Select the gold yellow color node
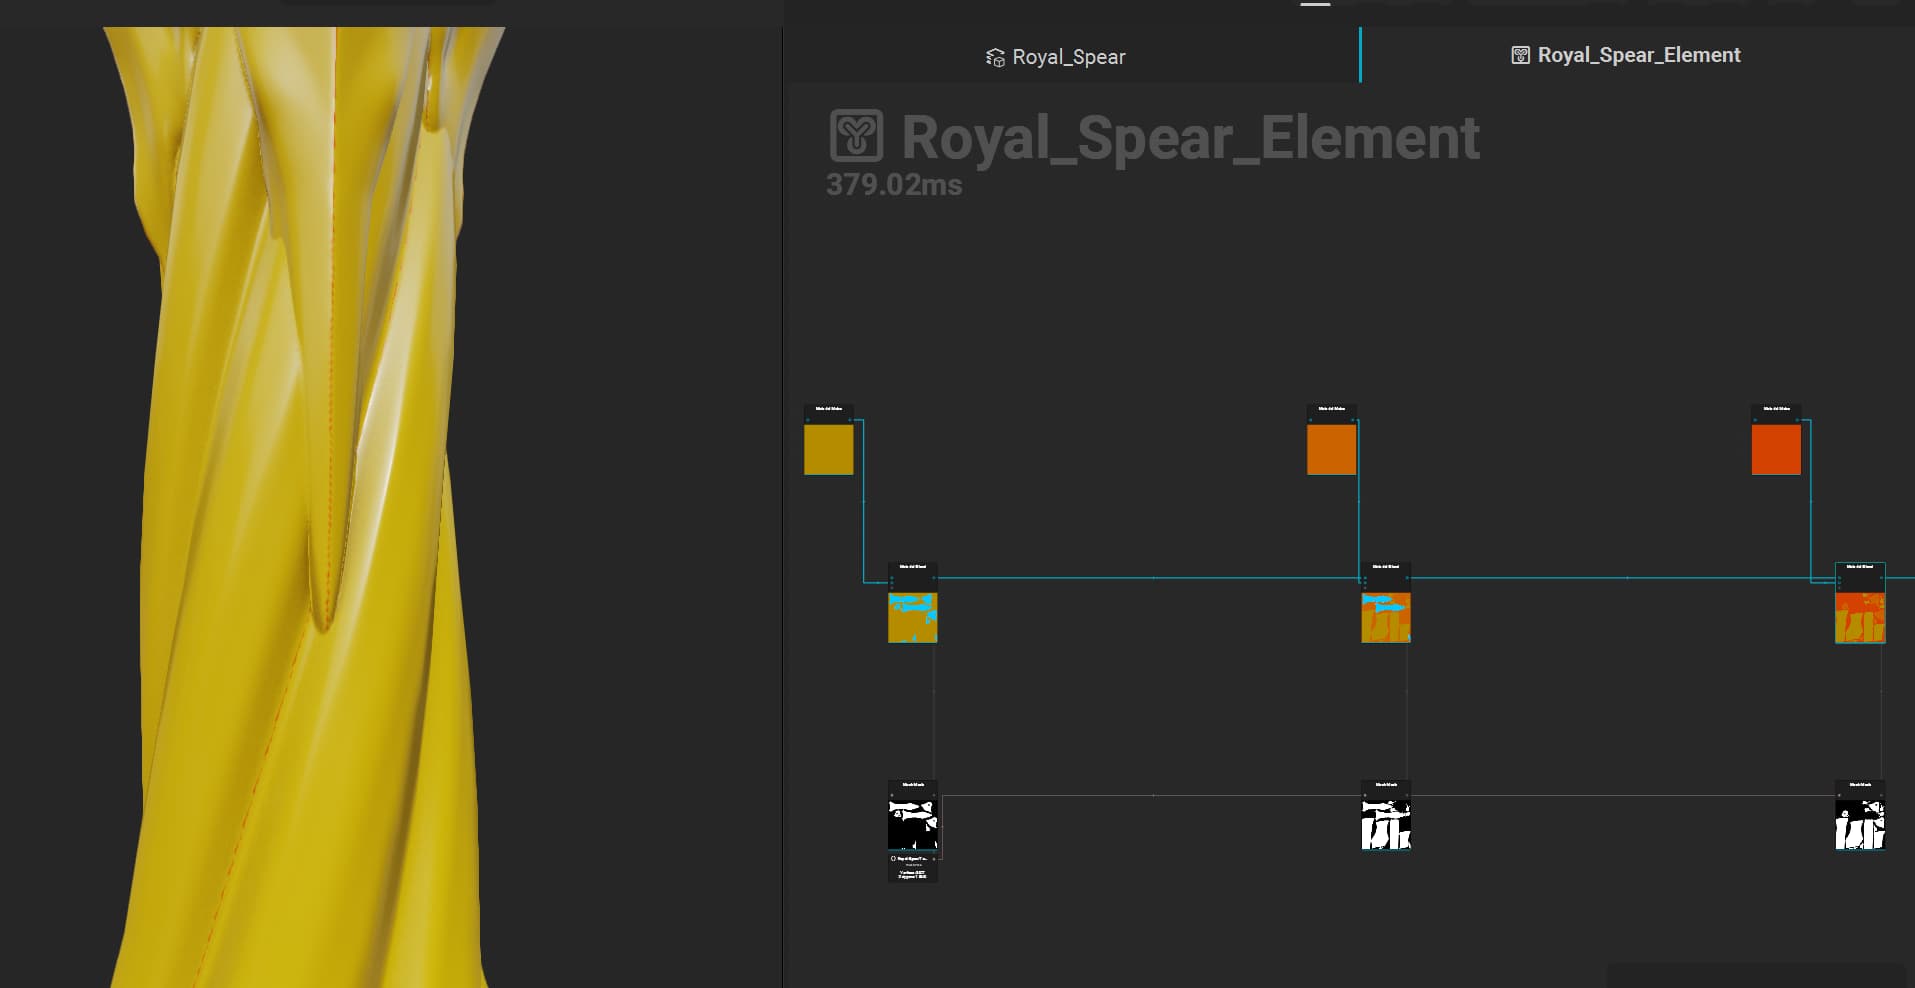 coord(828,449)
